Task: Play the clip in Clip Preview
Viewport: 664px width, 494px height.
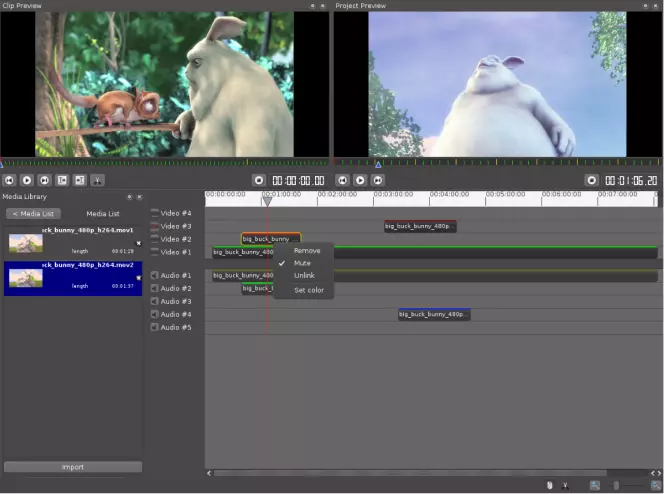Action: (x=27, y=180)
